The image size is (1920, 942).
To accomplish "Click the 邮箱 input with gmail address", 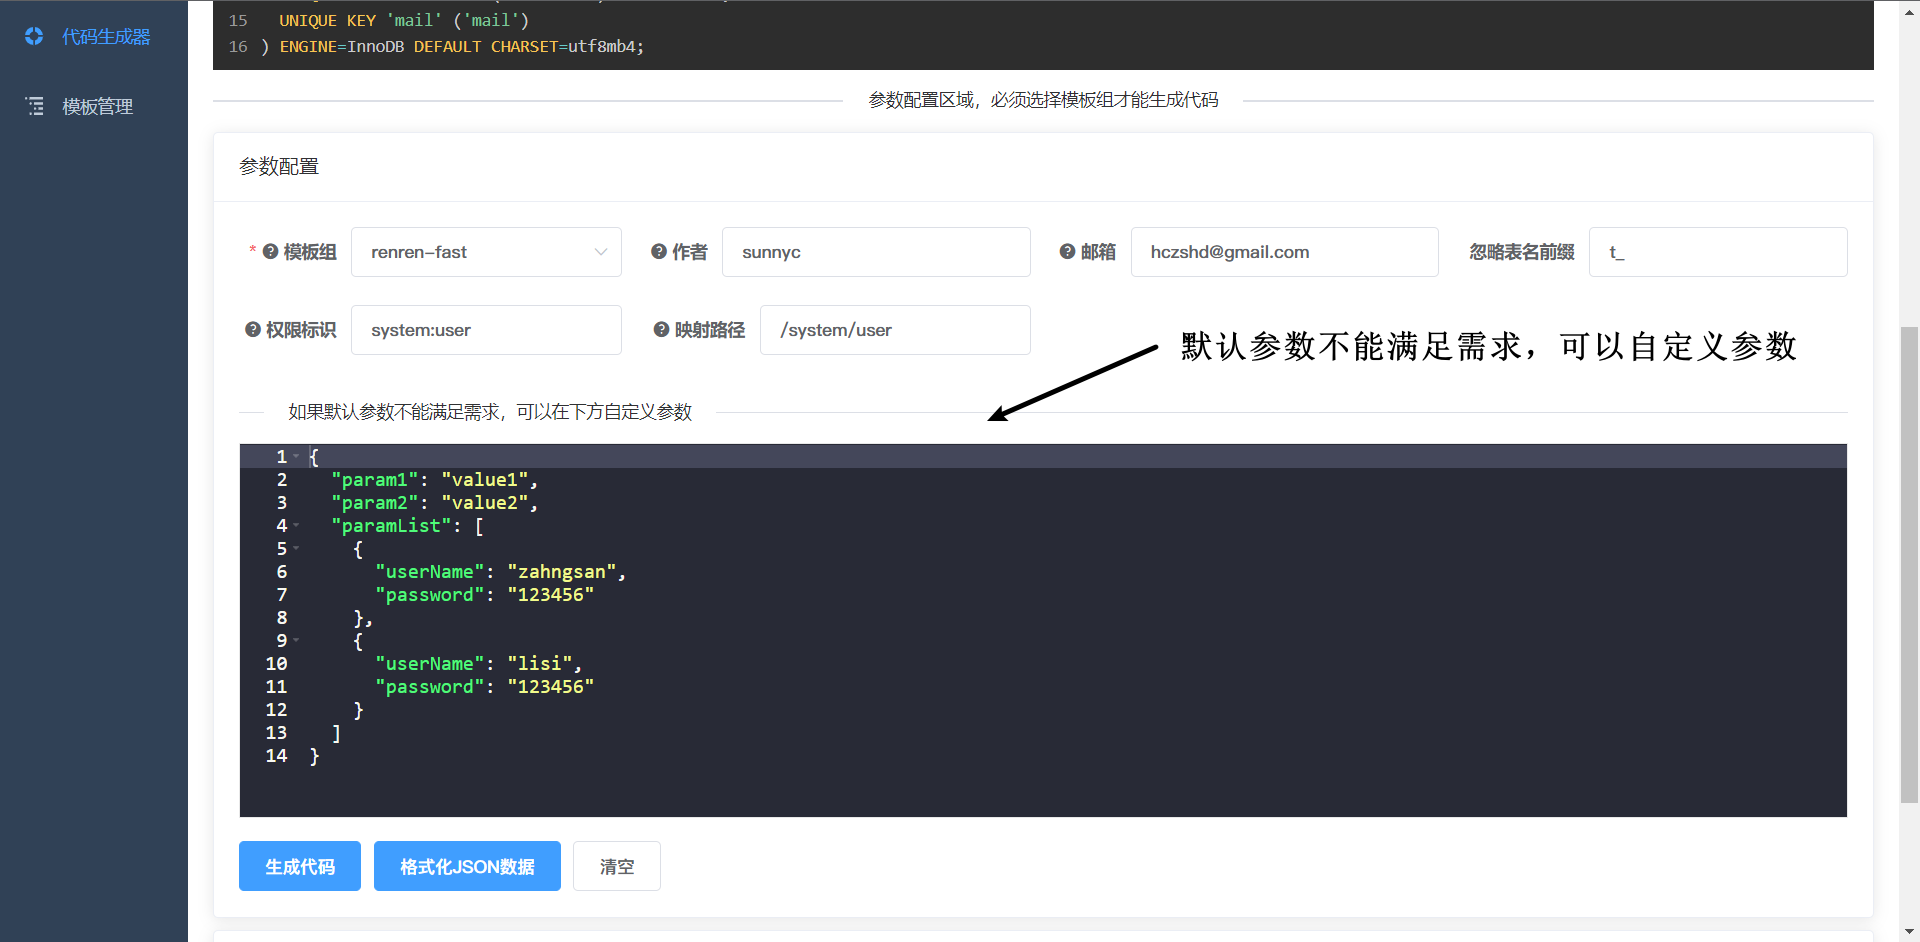I will (x=1284, y=252).
